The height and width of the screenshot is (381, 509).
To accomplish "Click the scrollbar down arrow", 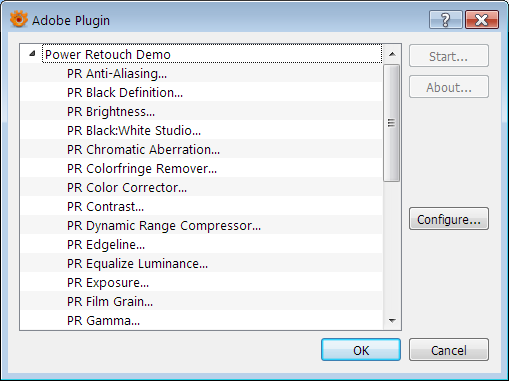I will coord(392,321).
